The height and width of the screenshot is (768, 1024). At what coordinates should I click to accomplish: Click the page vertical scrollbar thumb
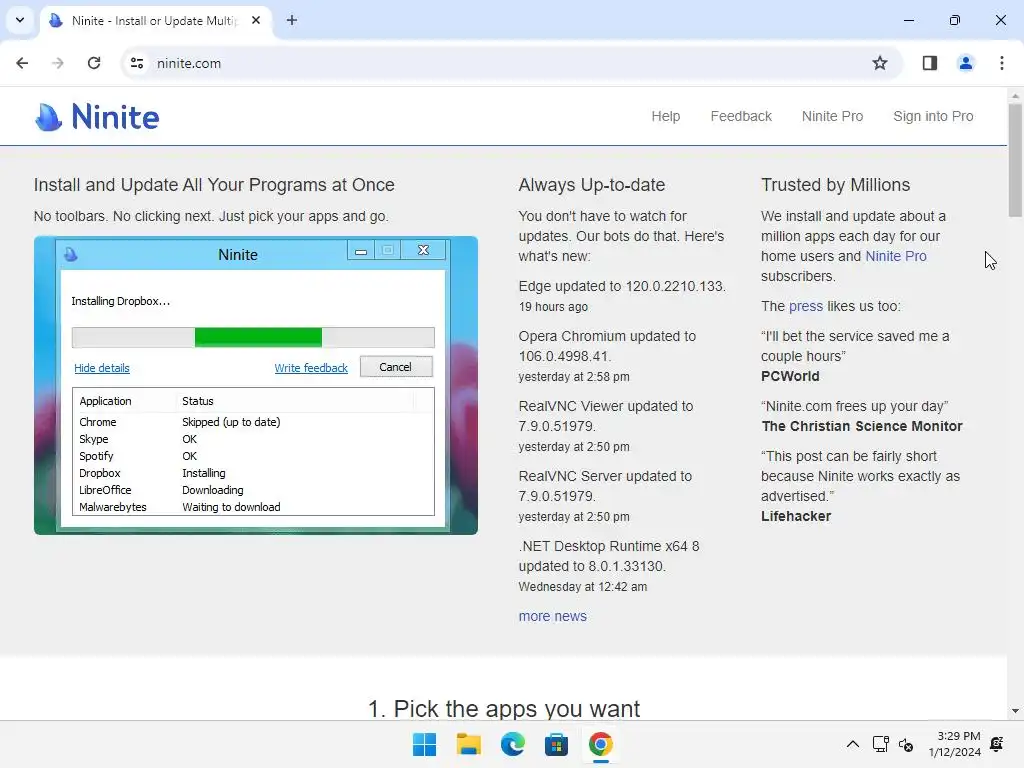[x=1015, y=159]
